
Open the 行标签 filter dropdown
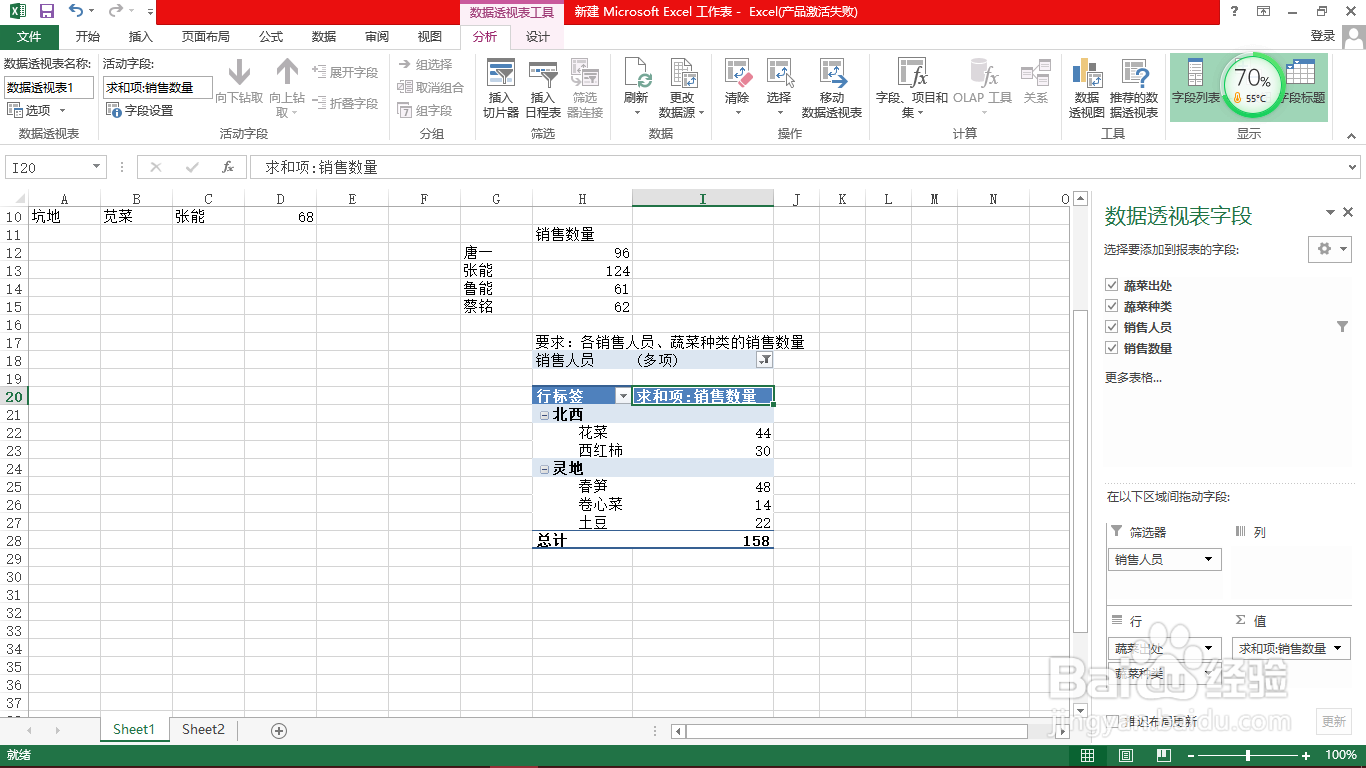point(625,395)
